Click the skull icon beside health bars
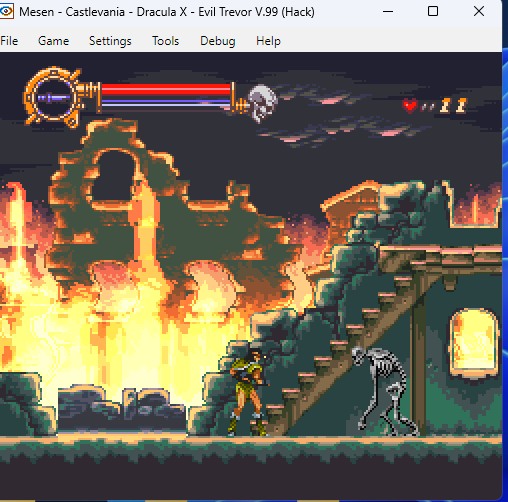 [x=262, y=103]
